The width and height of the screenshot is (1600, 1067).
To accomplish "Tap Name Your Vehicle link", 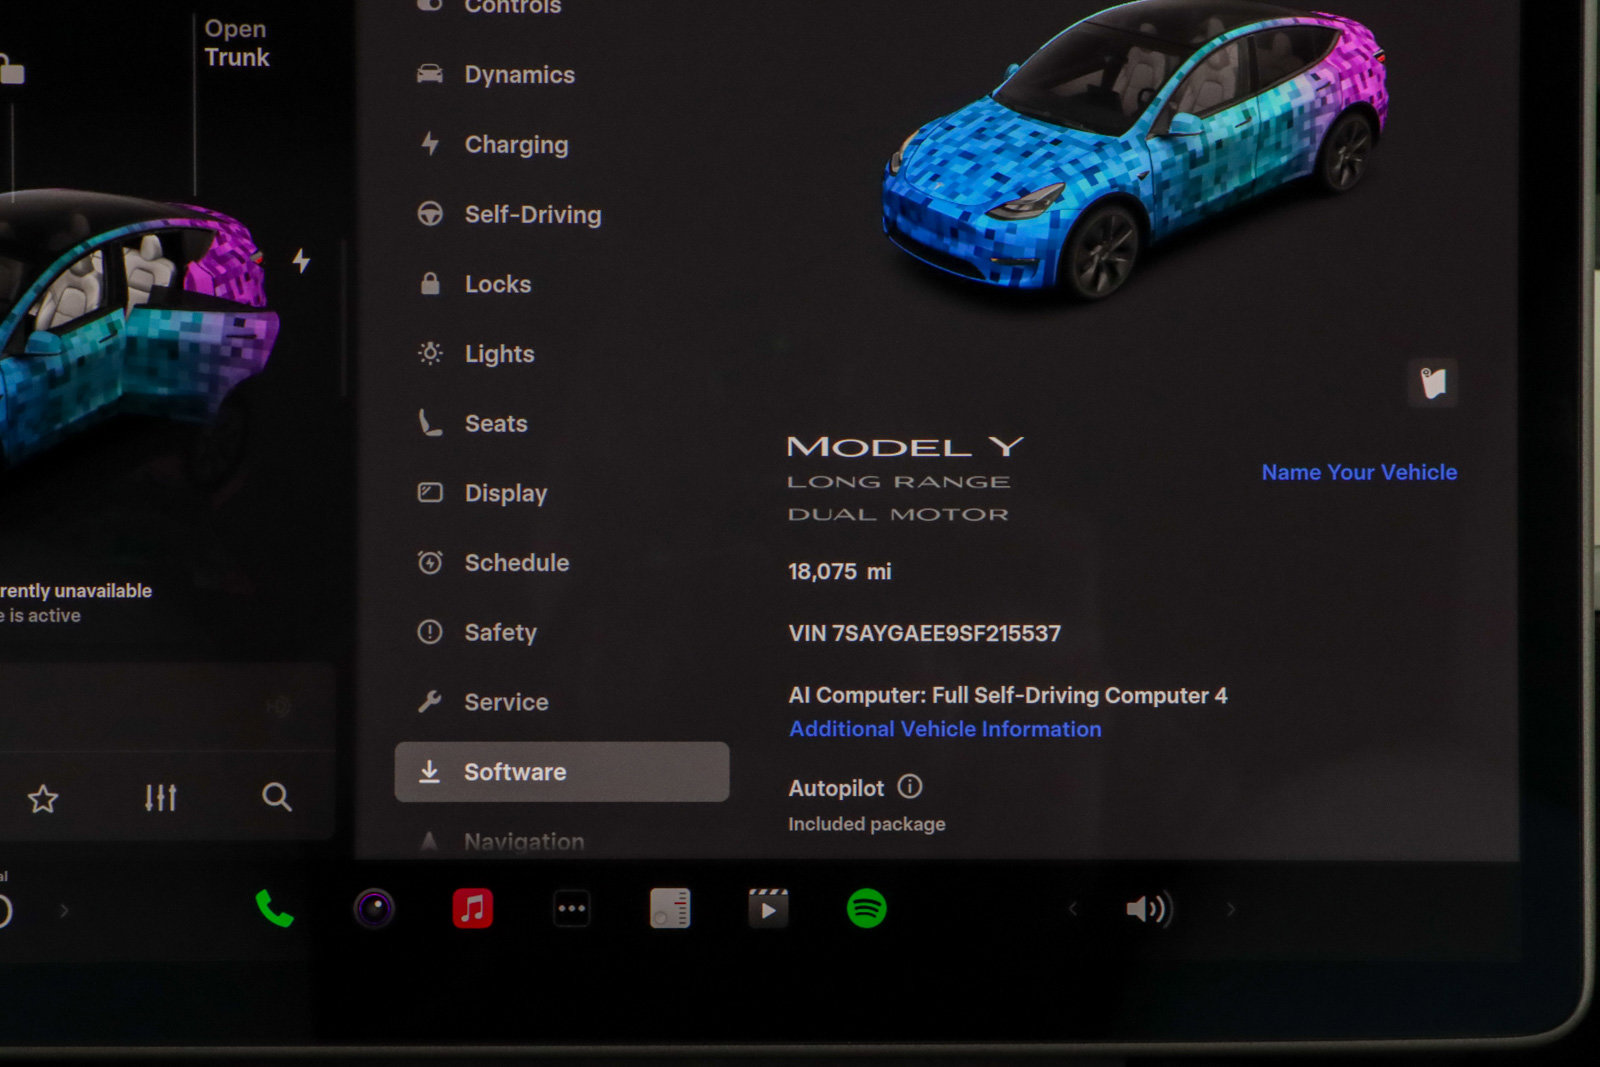I will coord(1360,472).
